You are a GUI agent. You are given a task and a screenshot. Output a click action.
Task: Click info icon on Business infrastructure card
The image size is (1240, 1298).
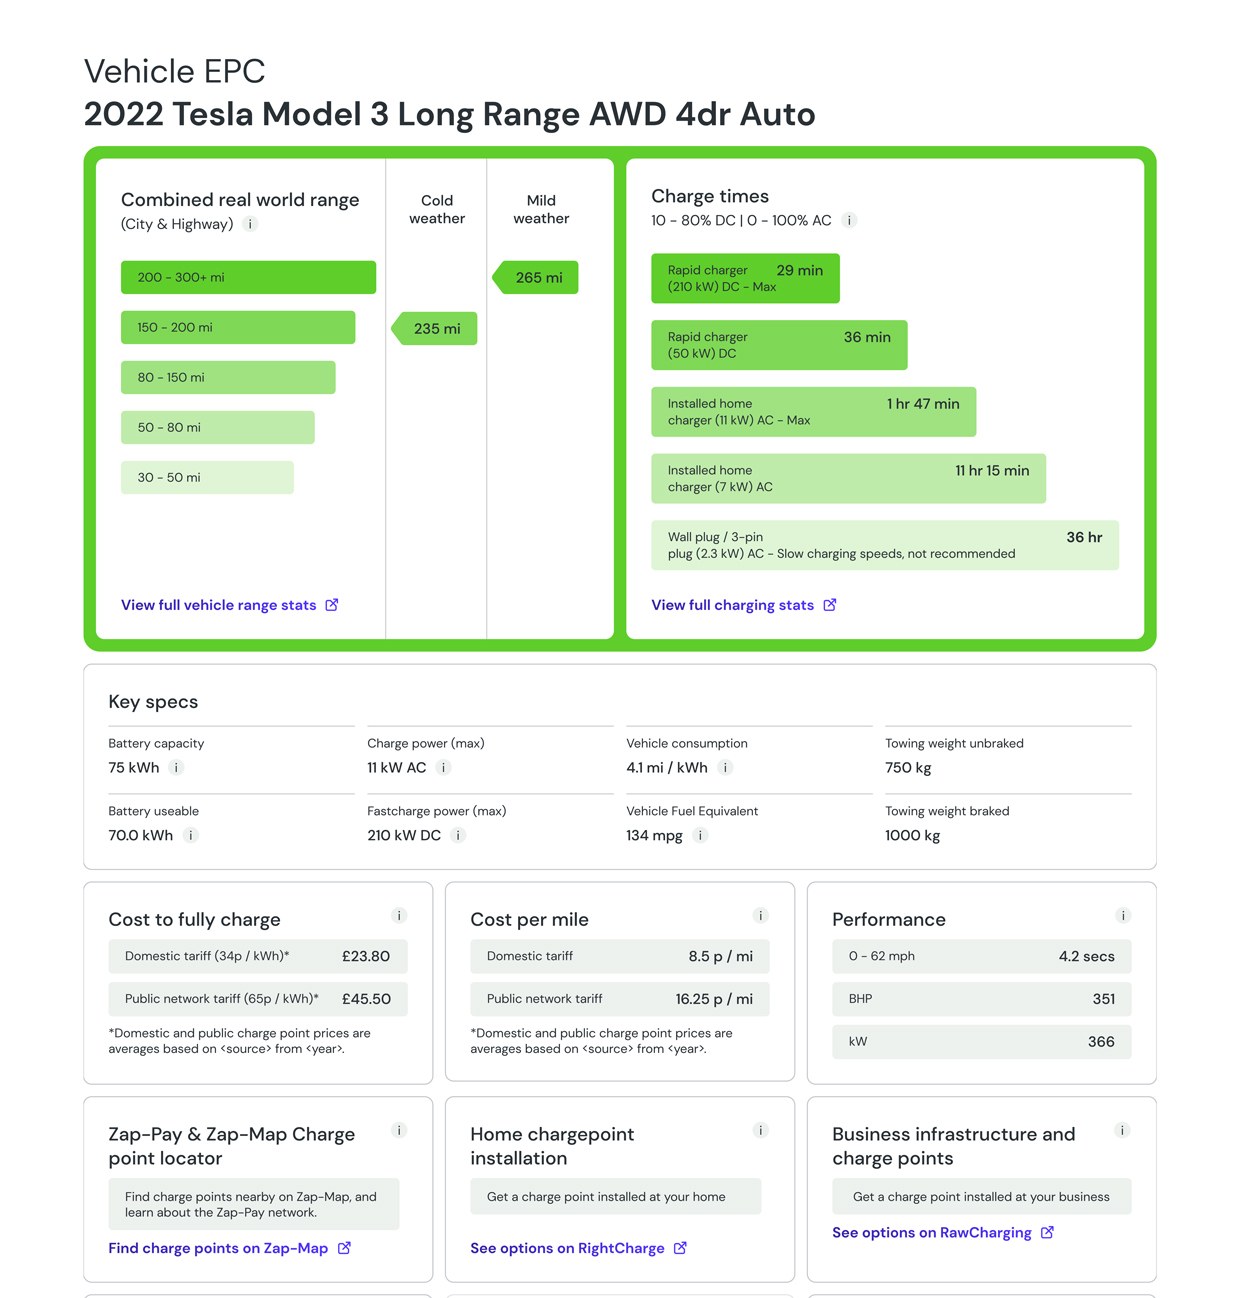pyautogui.click(x=1123, y=1130)
